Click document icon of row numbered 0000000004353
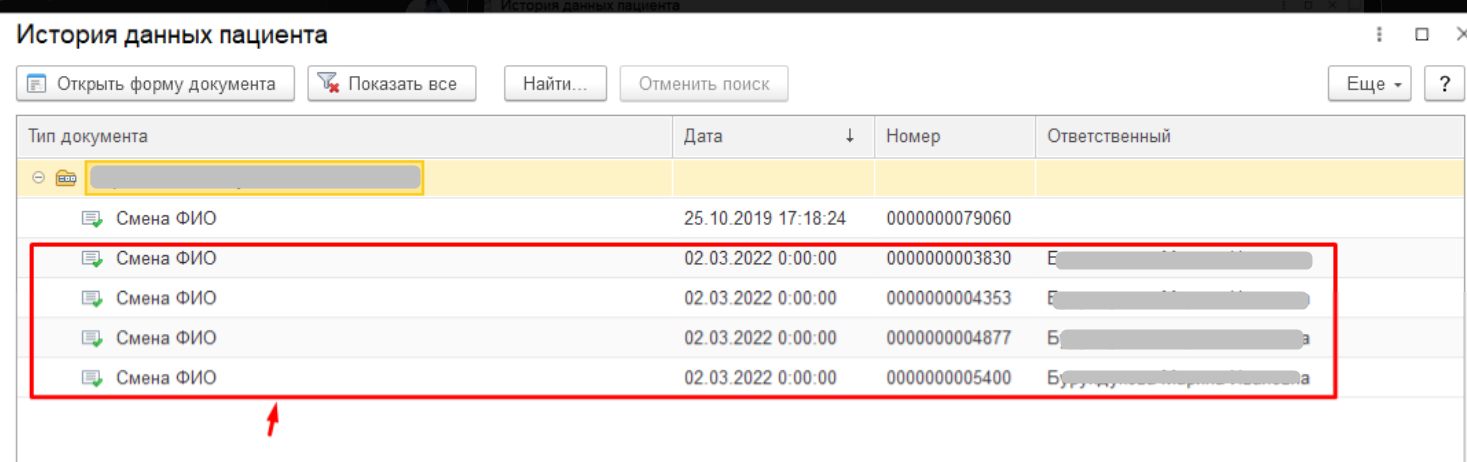This screenshot has height=462, width=1467. click(x=92, y=299)
